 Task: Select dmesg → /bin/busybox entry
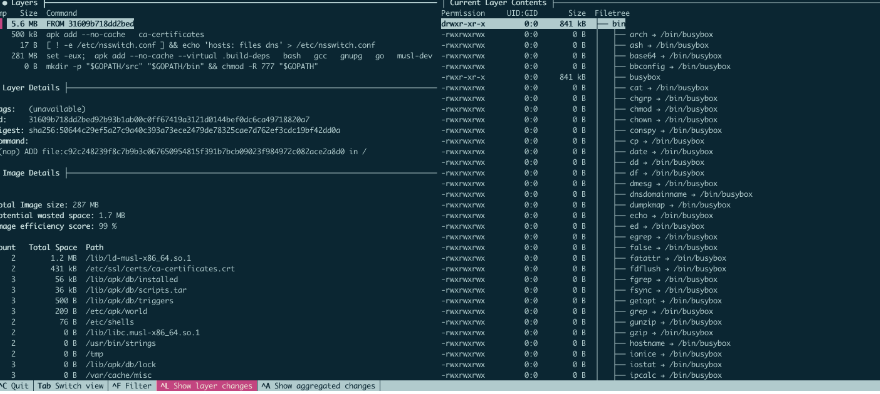[673, 184]
